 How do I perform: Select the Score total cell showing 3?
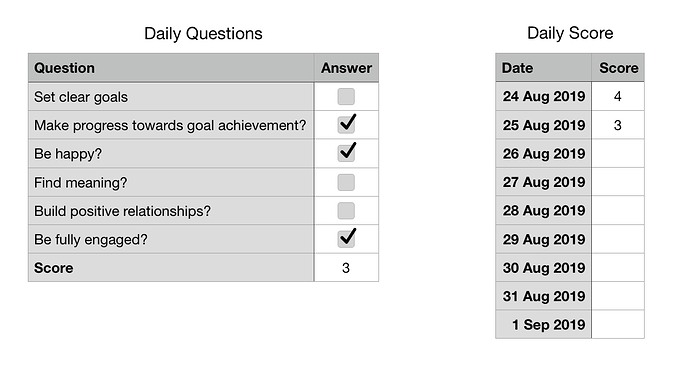click(x=346, y=268)
